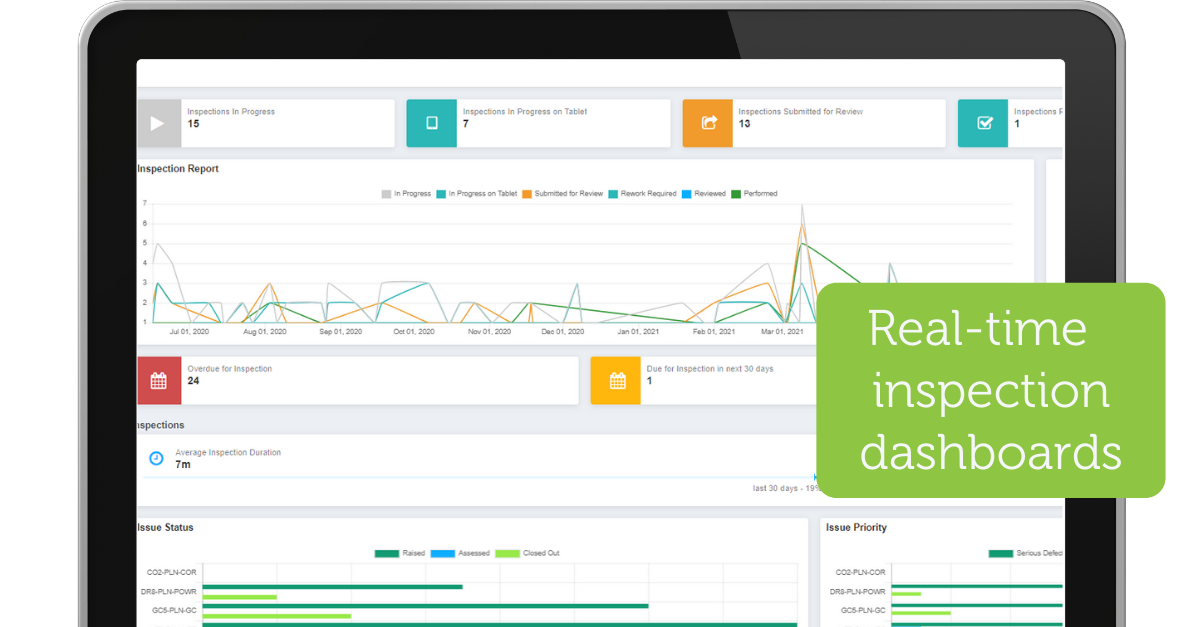This screenshot has height=627, width=1200.
Task: Click GC5-PLN-GC label in Issue Status
Action: 174,610
